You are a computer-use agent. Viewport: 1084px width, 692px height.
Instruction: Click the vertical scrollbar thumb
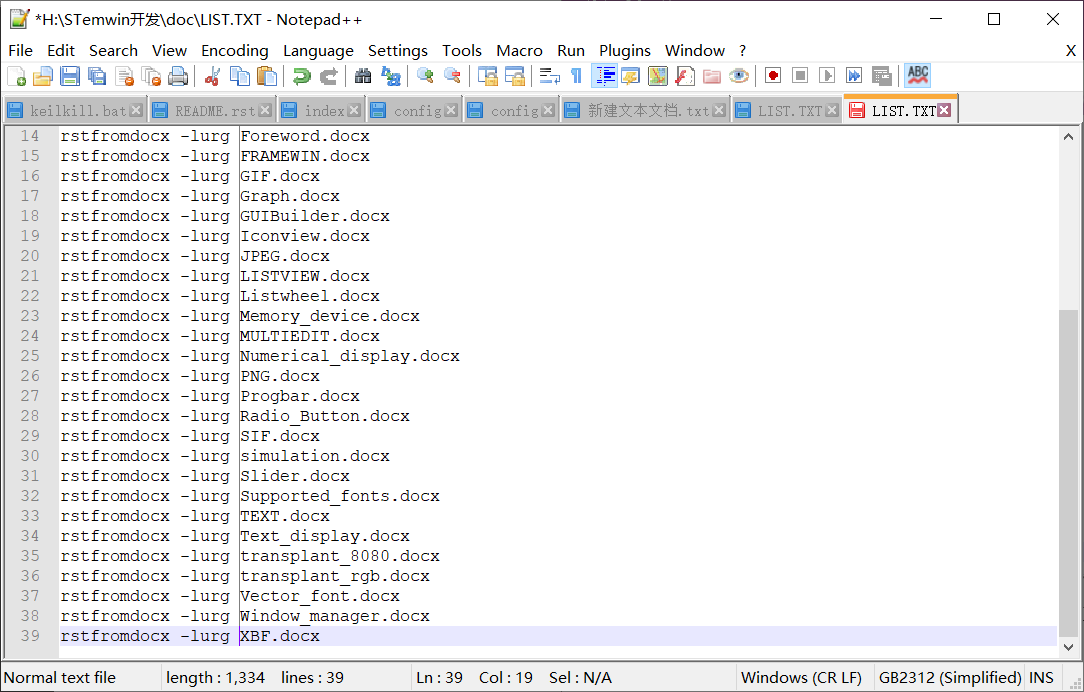click(1069, 470)
